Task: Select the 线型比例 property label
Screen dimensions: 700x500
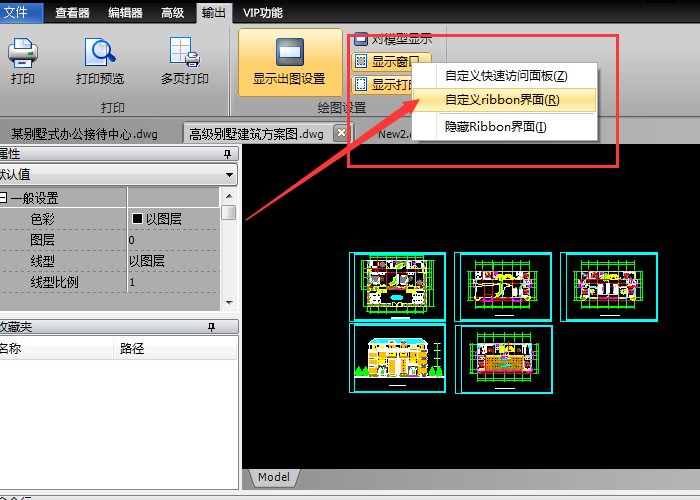Action: 54,282
